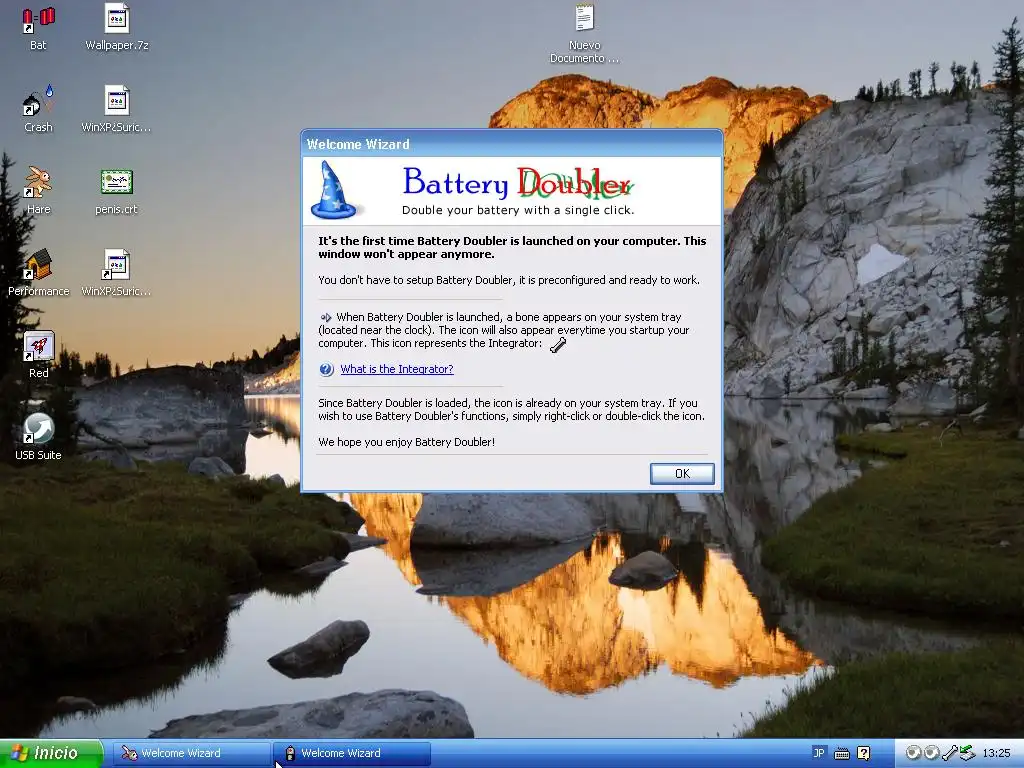Image resolution: width=1024 pixels, height=768 pixels.
Task: Click the Welcome Wizard title bar text
Action: point(358,144)
